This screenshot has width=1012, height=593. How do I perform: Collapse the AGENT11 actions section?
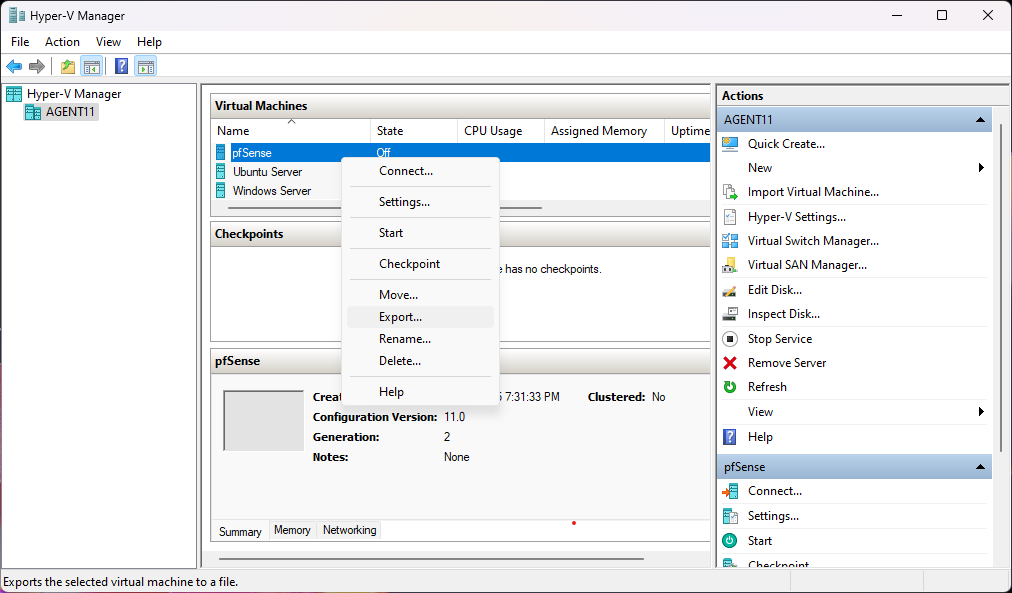click(x=981, y=120)
